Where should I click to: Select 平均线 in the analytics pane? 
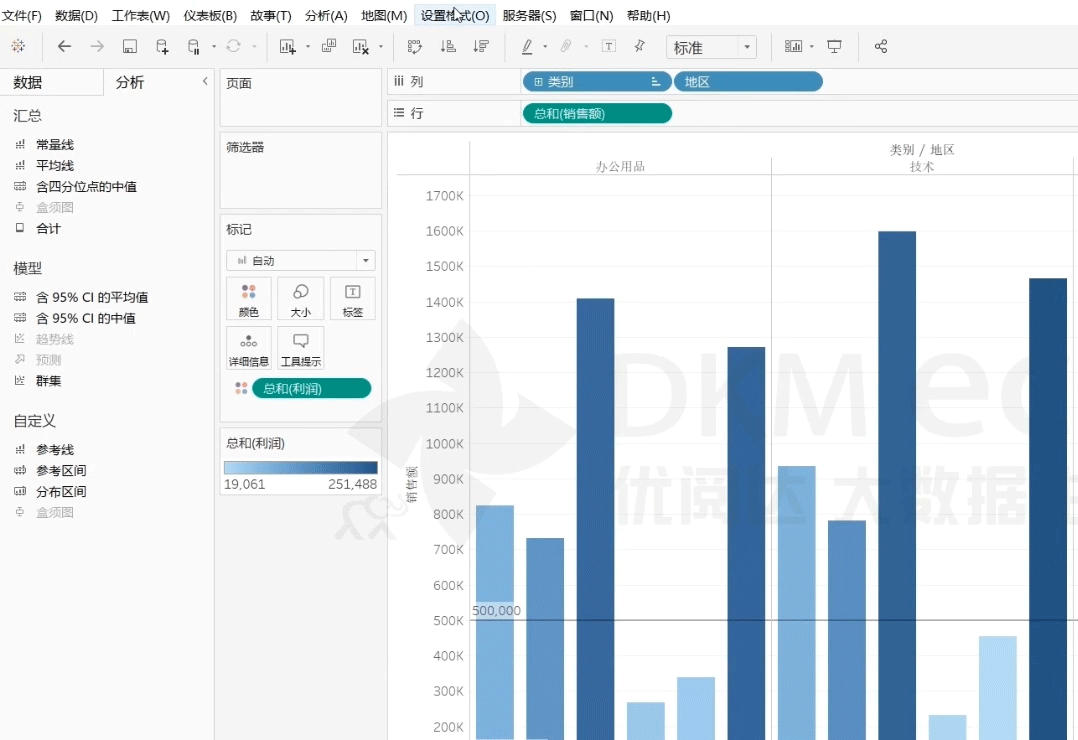[55, 166]
